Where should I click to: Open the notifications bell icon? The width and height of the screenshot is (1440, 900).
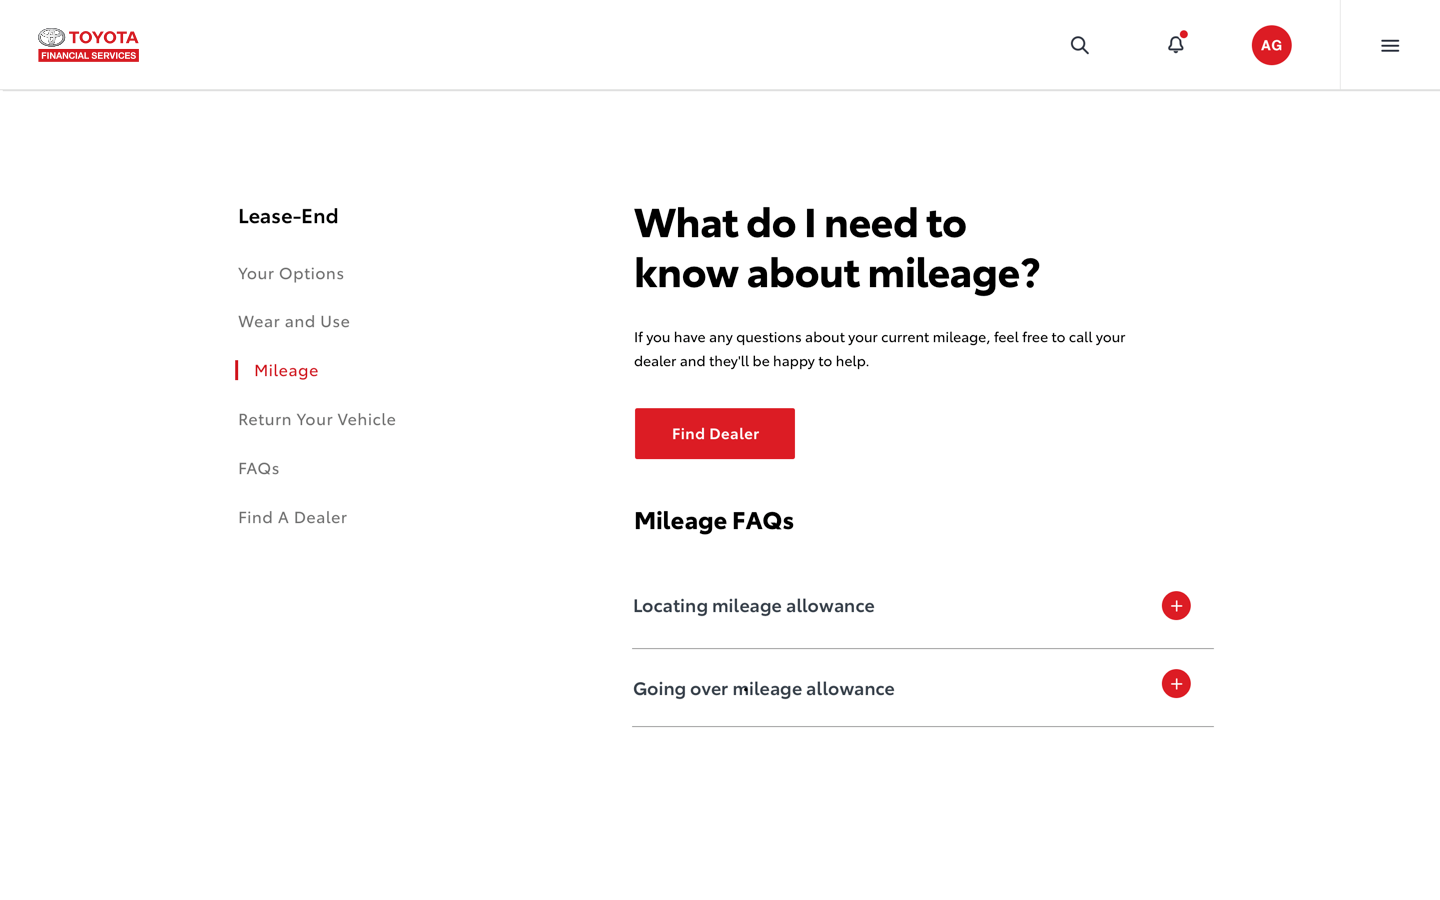tap(1176, 44)
